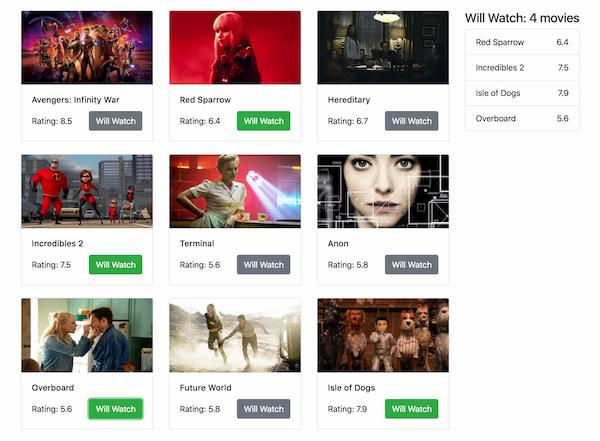
Task: Select the Terminal movie thumbnail
Action: (235, 191)
